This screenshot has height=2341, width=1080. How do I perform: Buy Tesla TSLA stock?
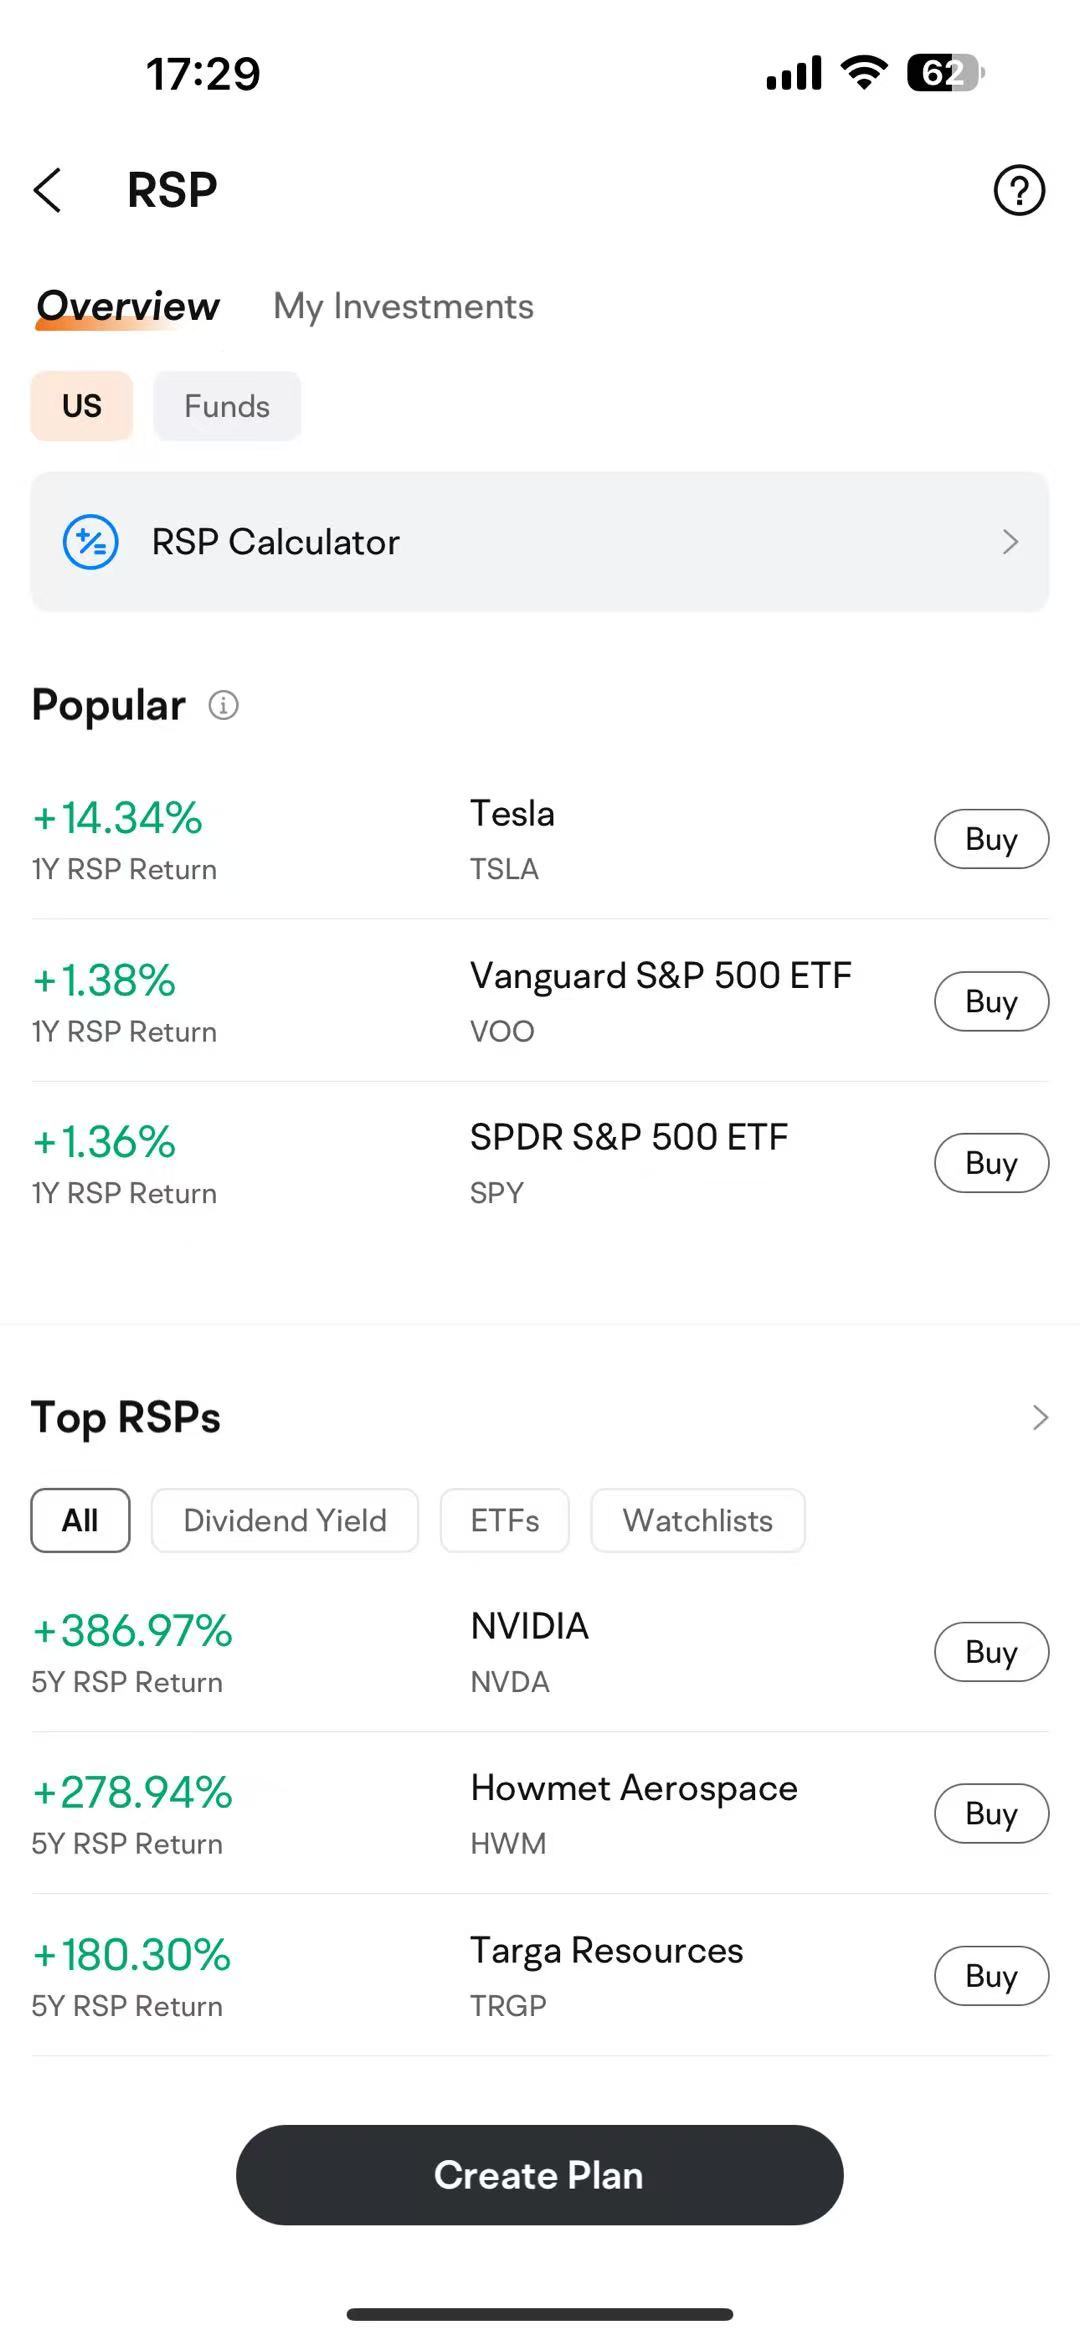coord(991,839)
